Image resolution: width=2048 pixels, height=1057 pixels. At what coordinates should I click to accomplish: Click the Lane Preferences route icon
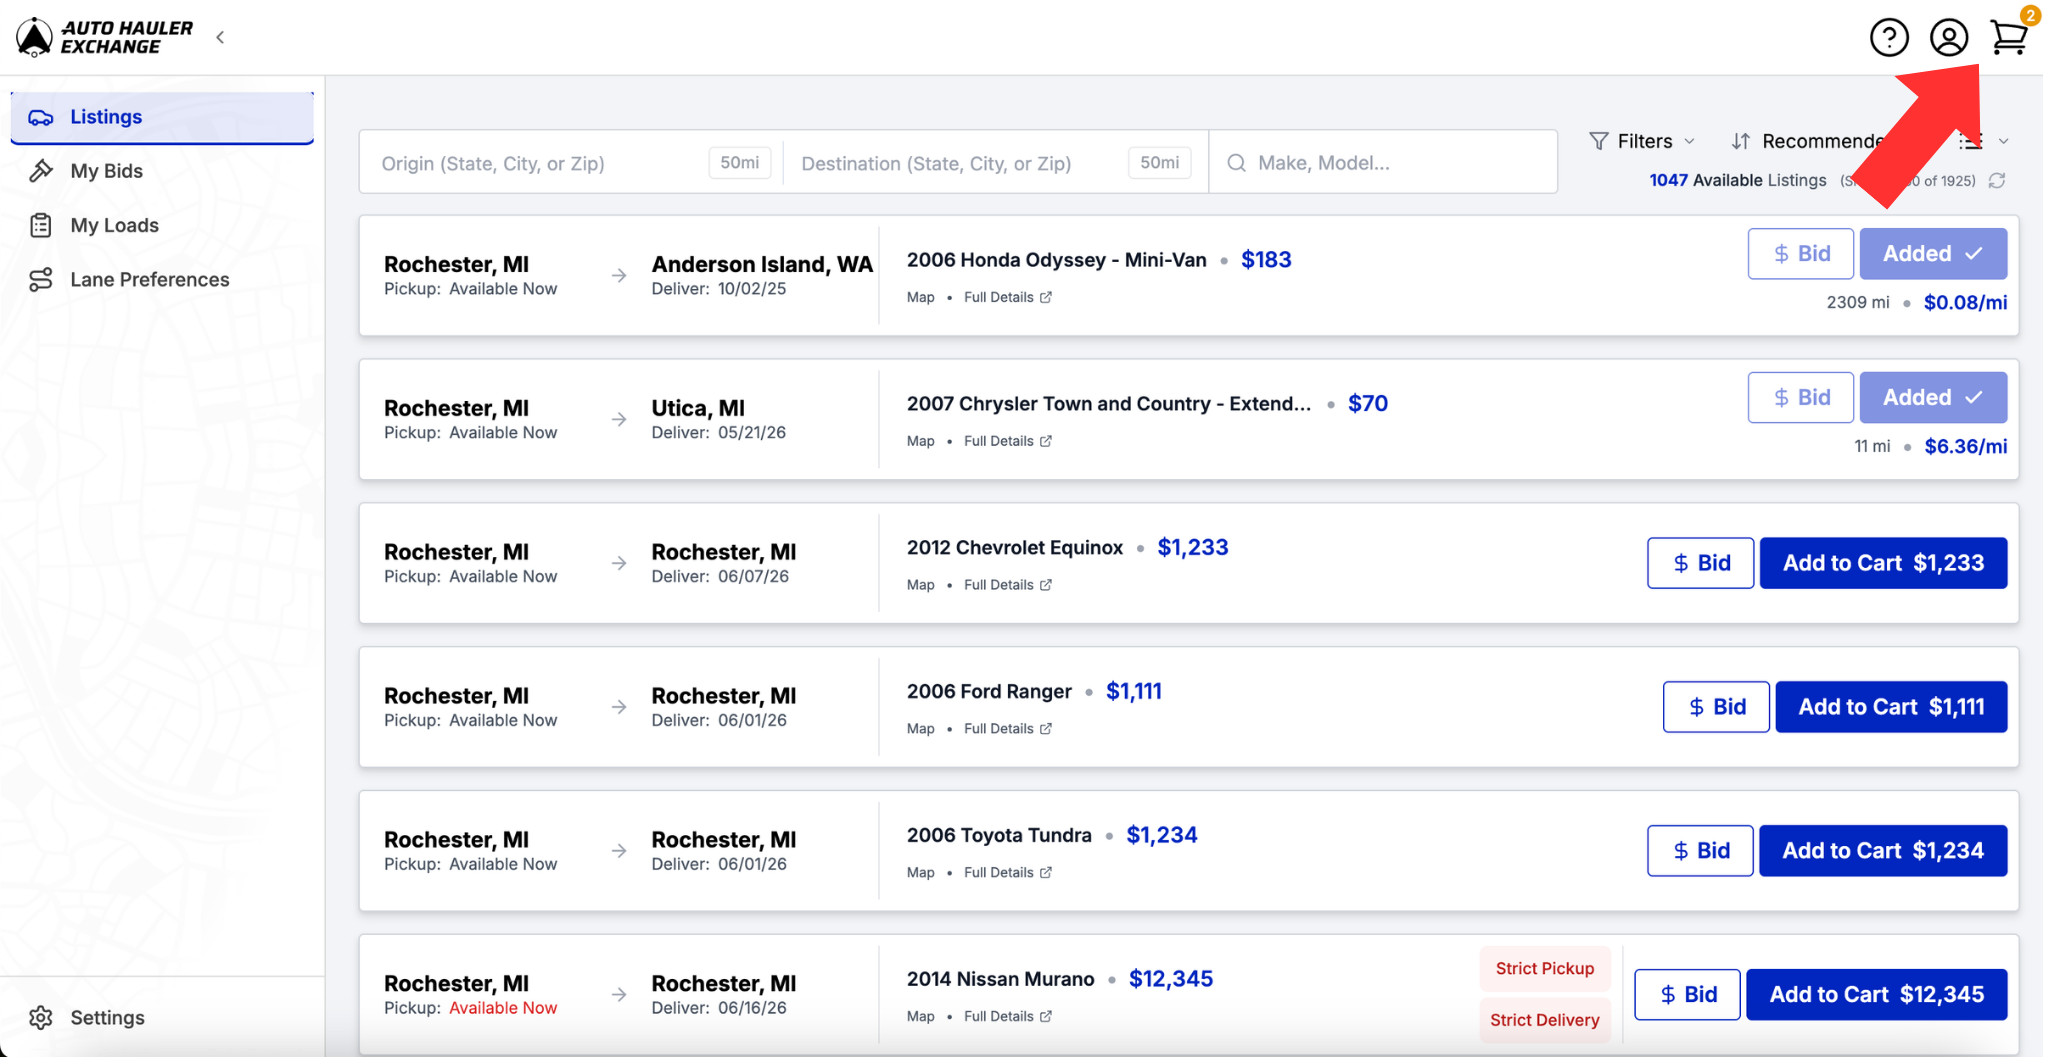point(41,280)
